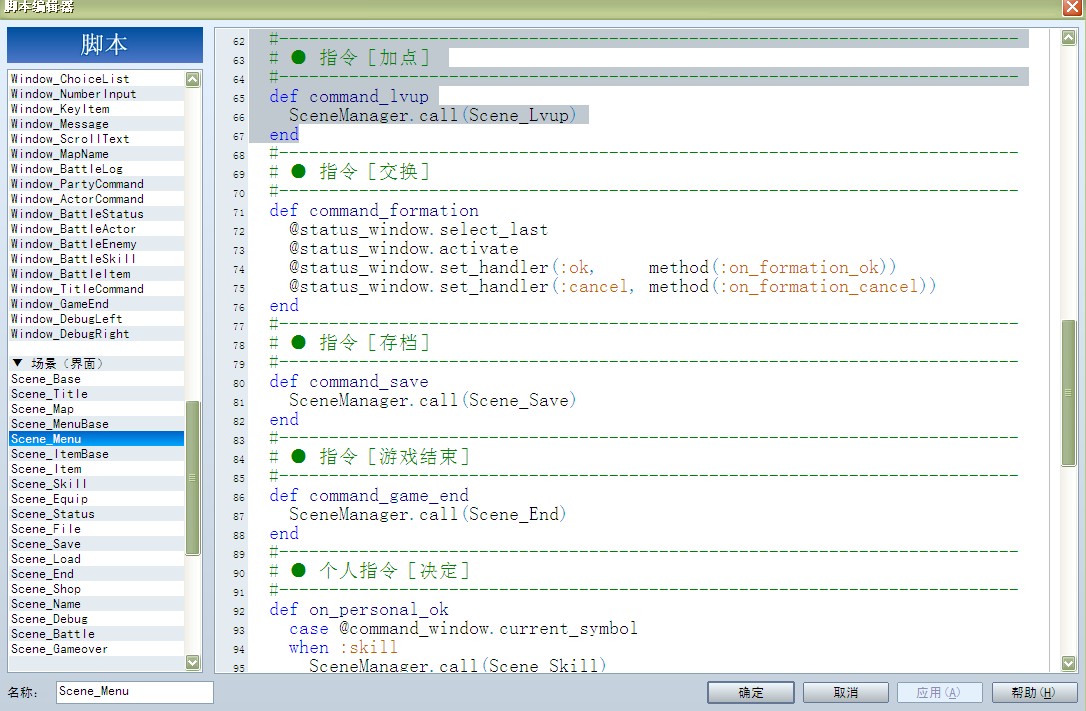The image size is (1086, 711).
Task: Open the Window_TitleCommand script
Action: click(x=96, y=289)
